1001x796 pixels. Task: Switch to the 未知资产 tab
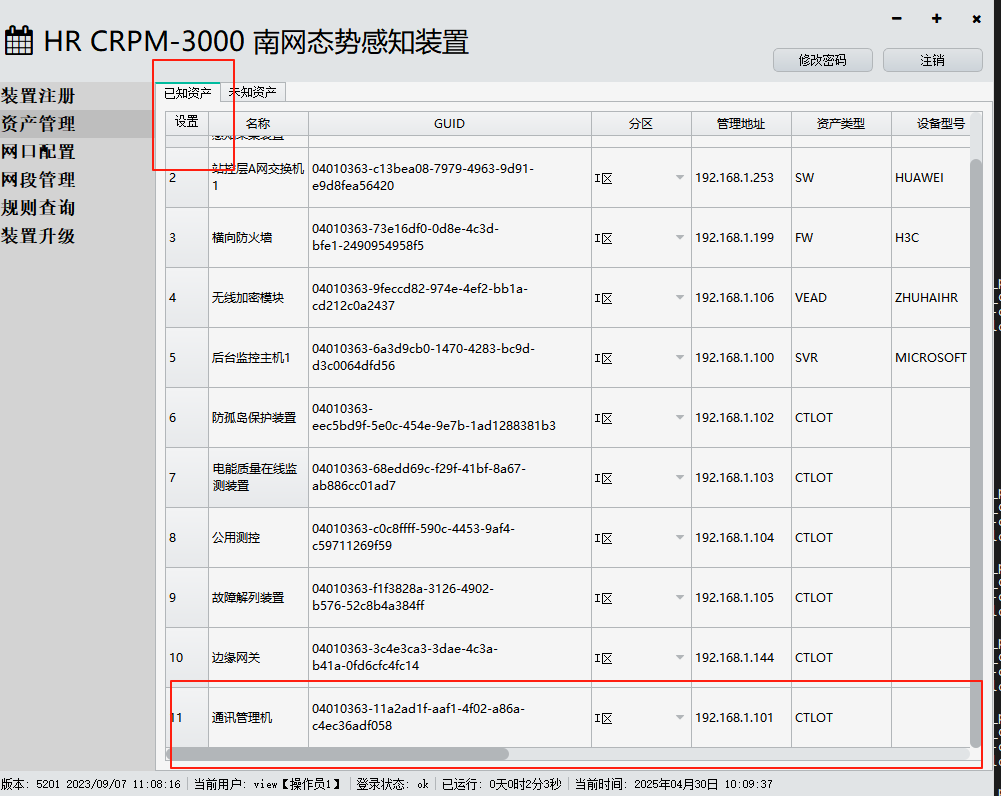click(253, 92)
